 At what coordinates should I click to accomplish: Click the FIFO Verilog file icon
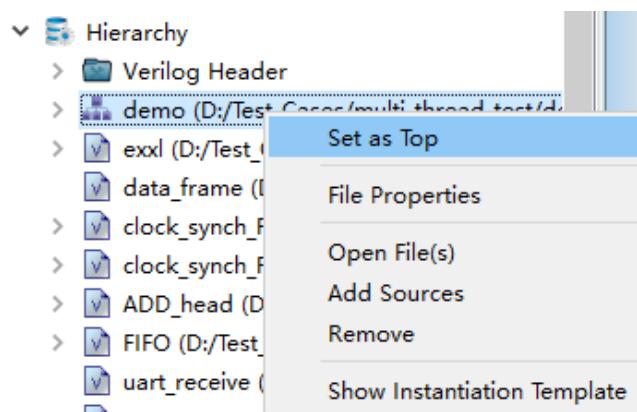[97, 342]
